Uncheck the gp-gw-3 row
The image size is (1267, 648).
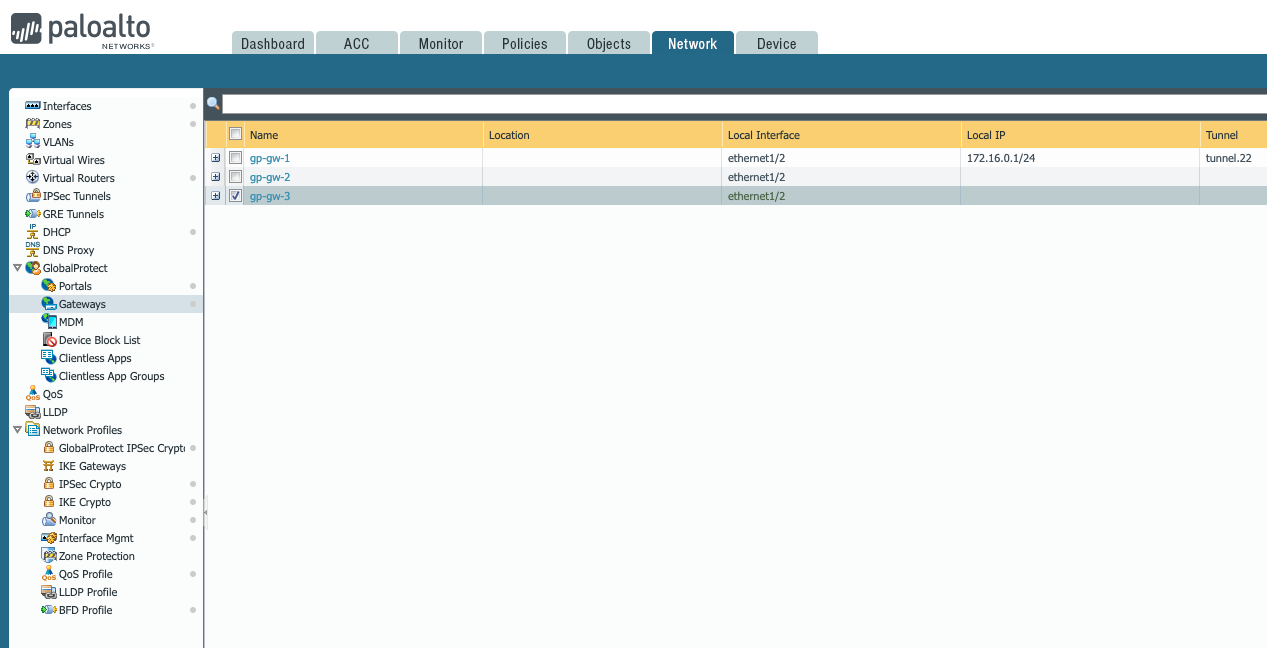coord(235,196)
